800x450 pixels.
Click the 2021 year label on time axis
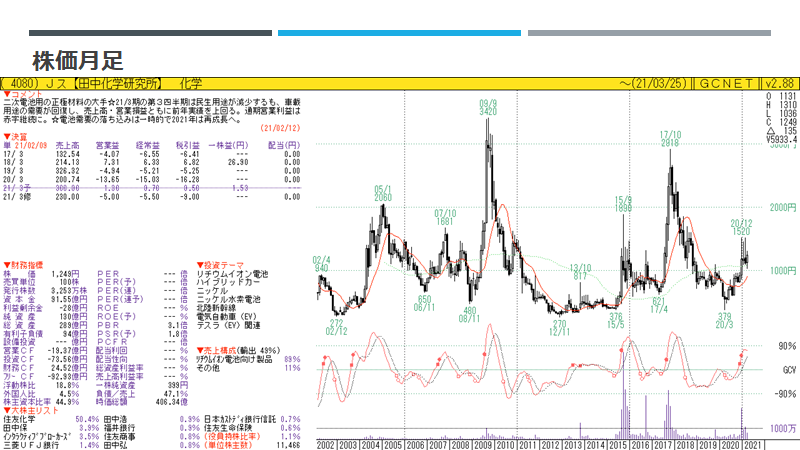click(x=753, y=445)
